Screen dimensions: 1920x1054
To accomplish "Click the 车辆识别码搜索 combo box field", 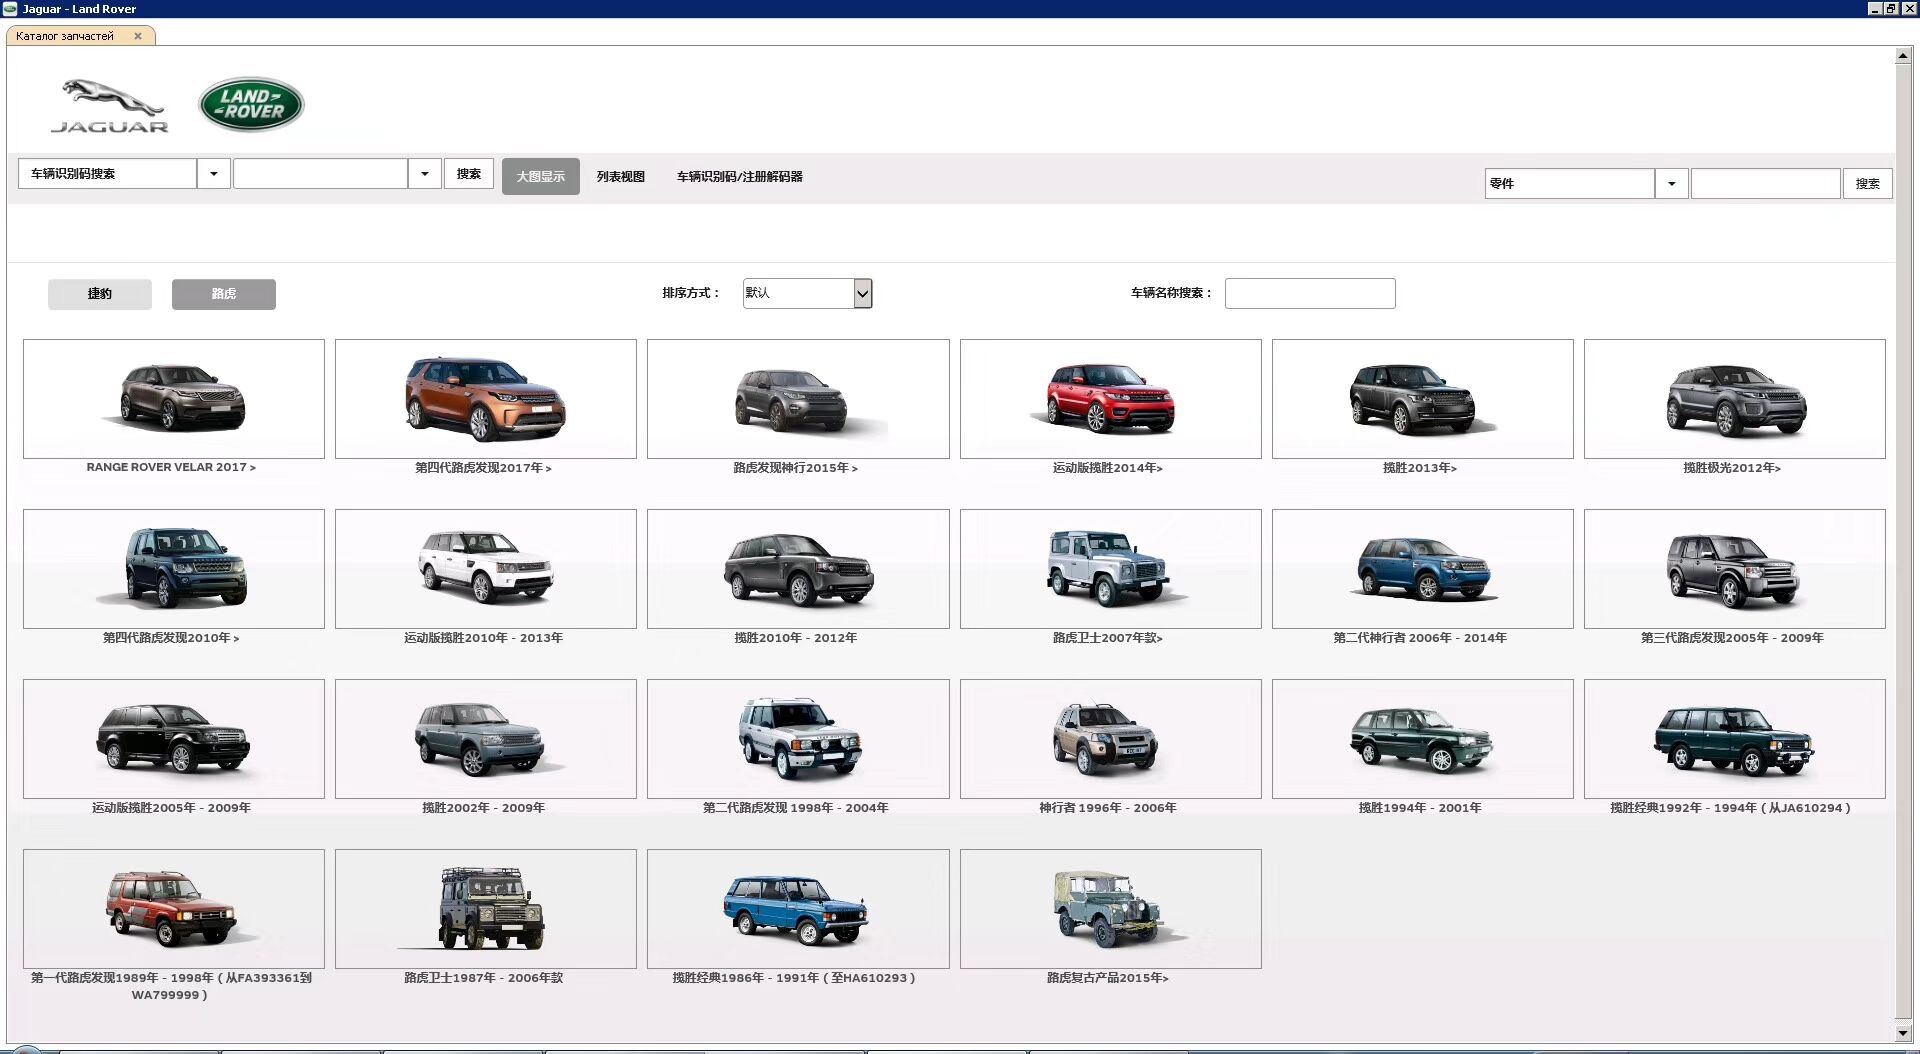I will pos(107,174).
